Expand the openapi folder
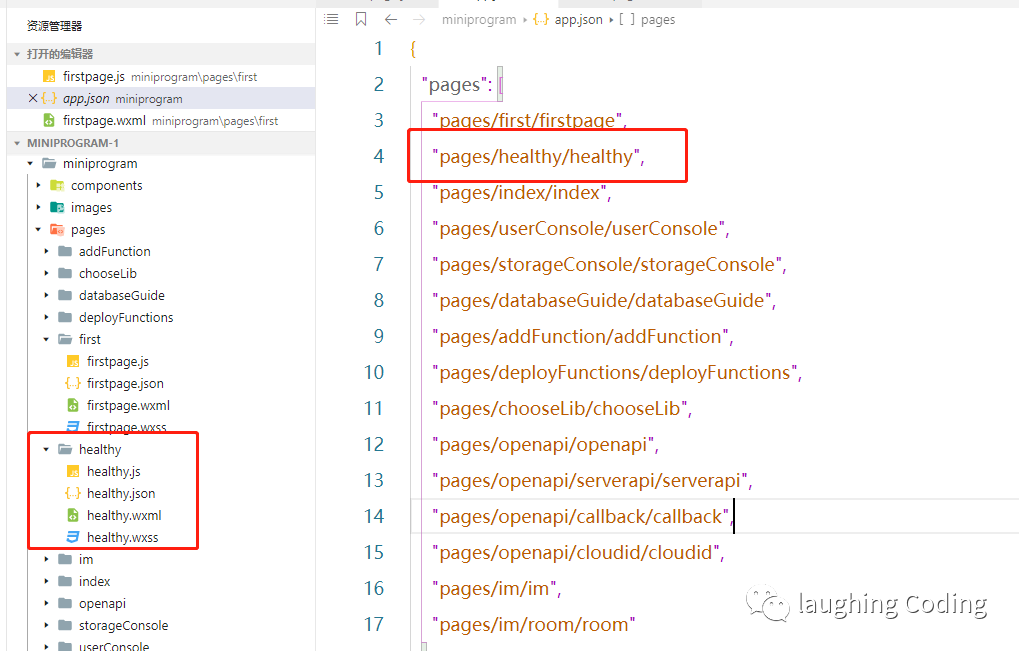The width and height of the screenshot is (1019, 651). pos(46,603)
